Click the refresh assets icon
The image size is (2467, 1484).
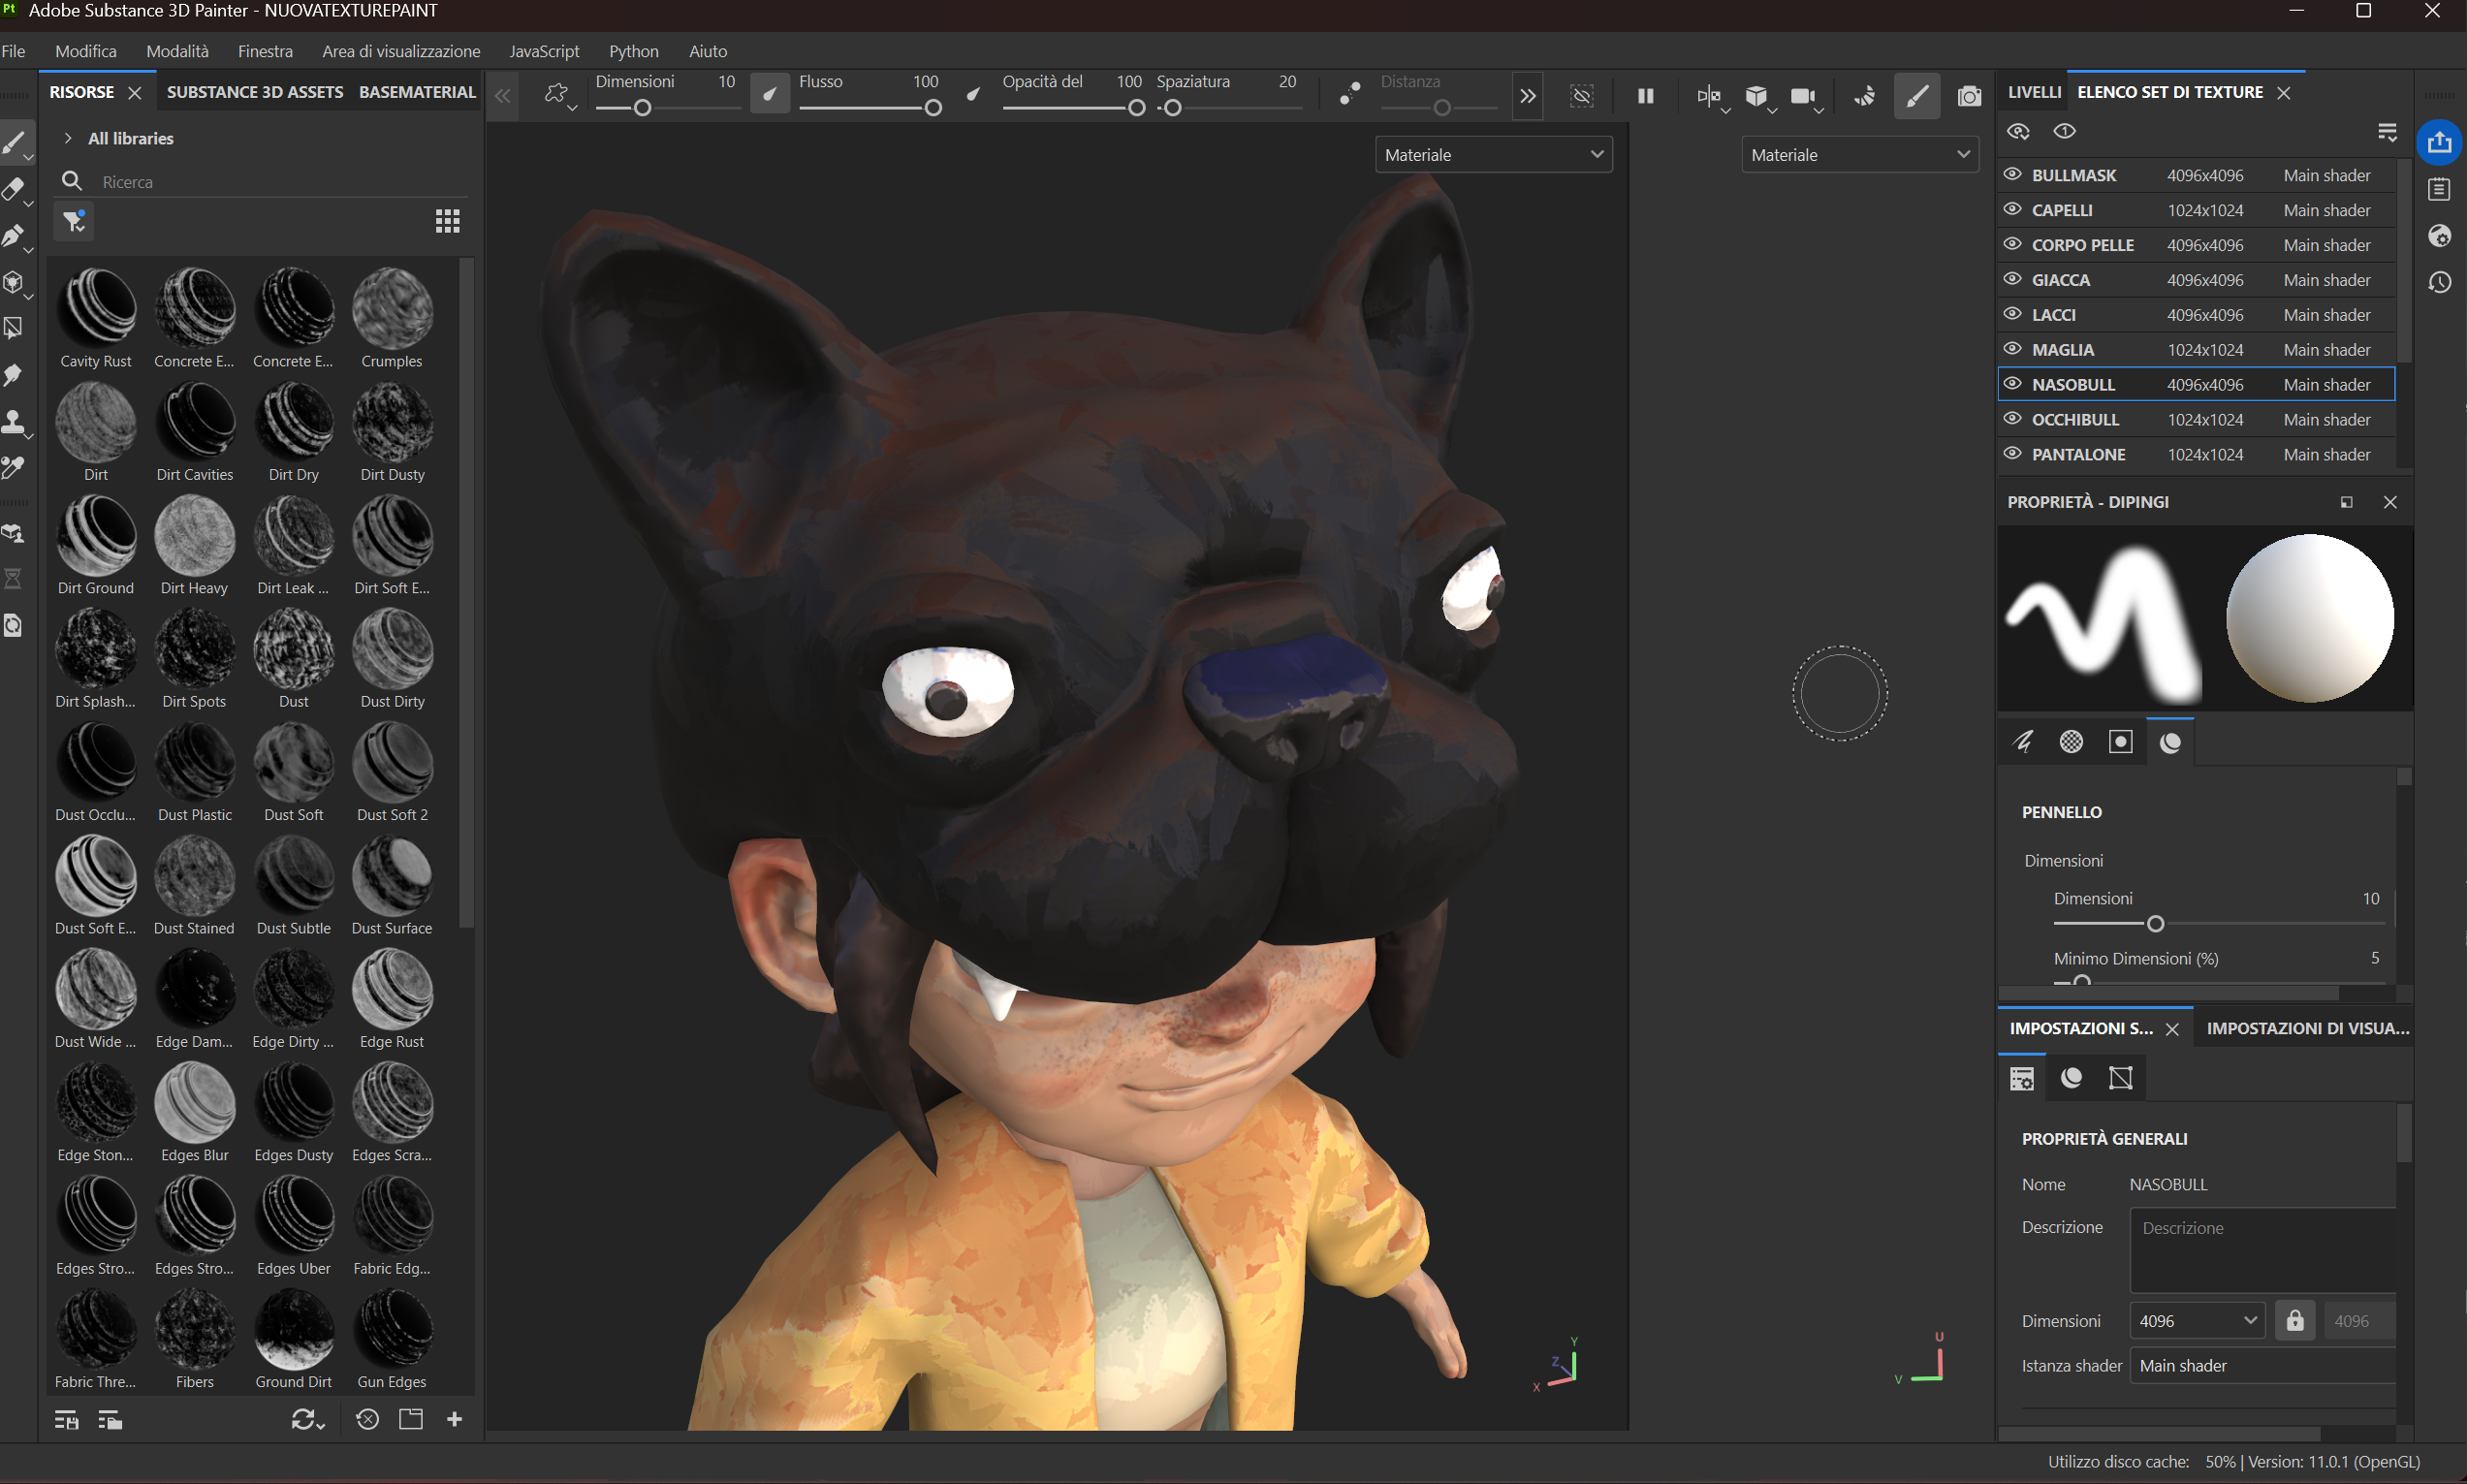point(306,1418)
